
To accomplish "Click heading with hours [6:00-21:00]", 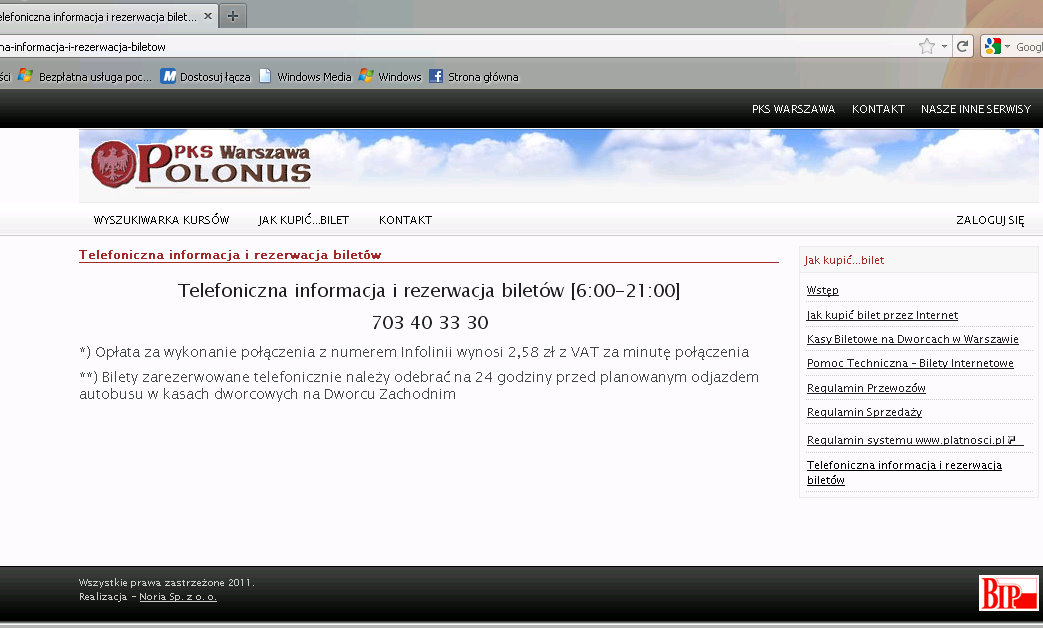I will click(428, 291).
